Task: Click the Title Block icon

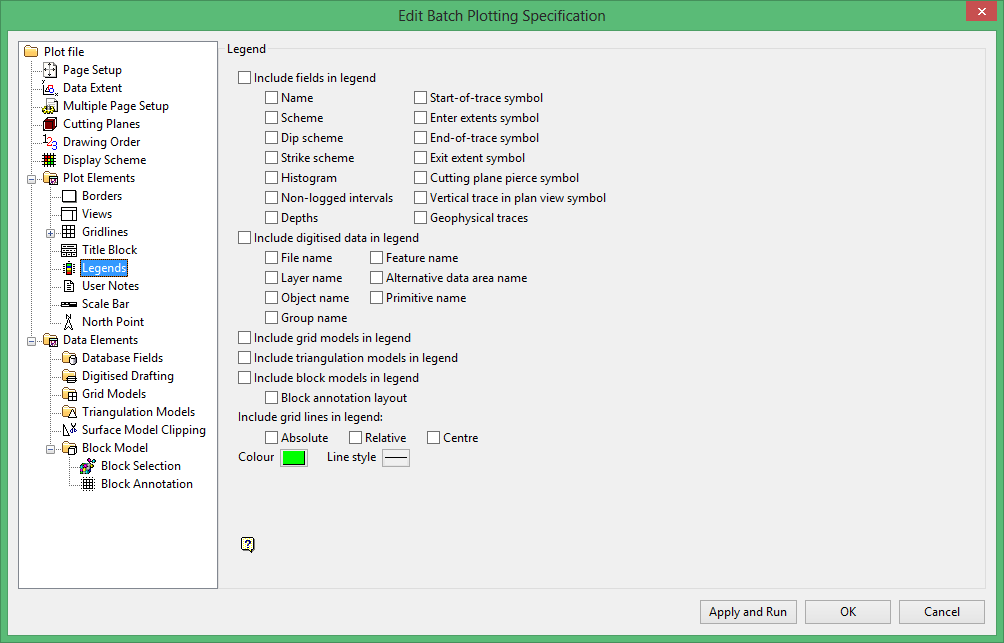Action: tap(69, 250)
